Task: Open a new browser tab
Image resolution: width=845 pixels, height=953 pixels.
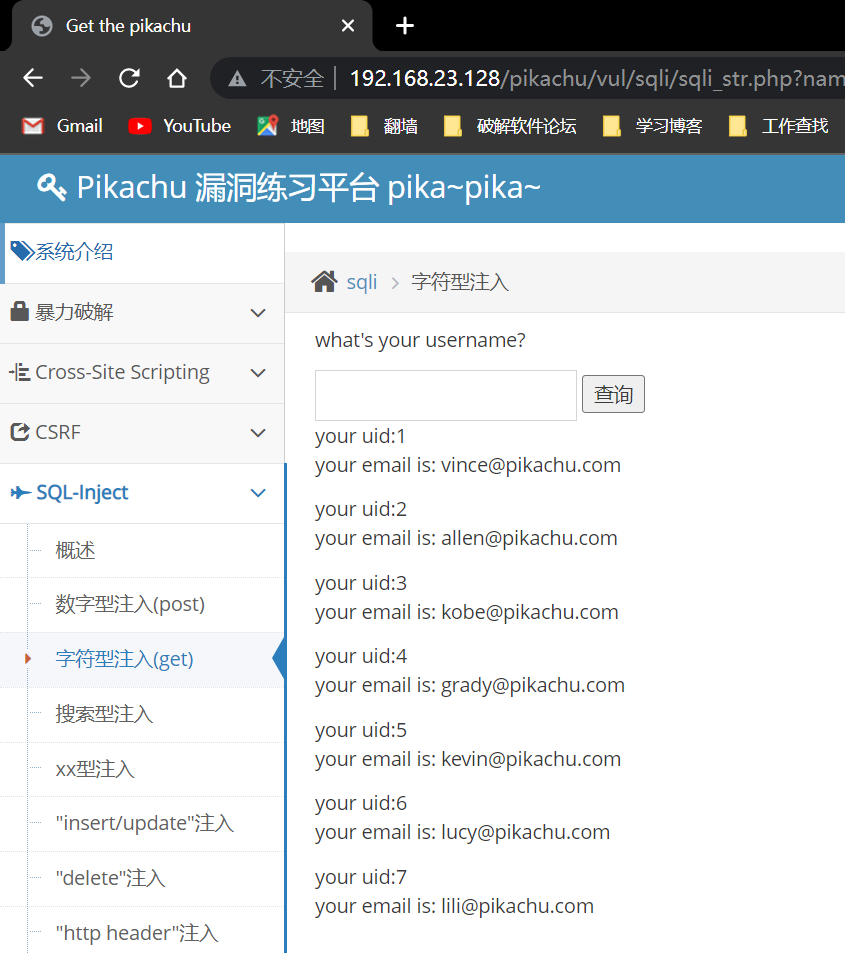Action: [405, 26]
